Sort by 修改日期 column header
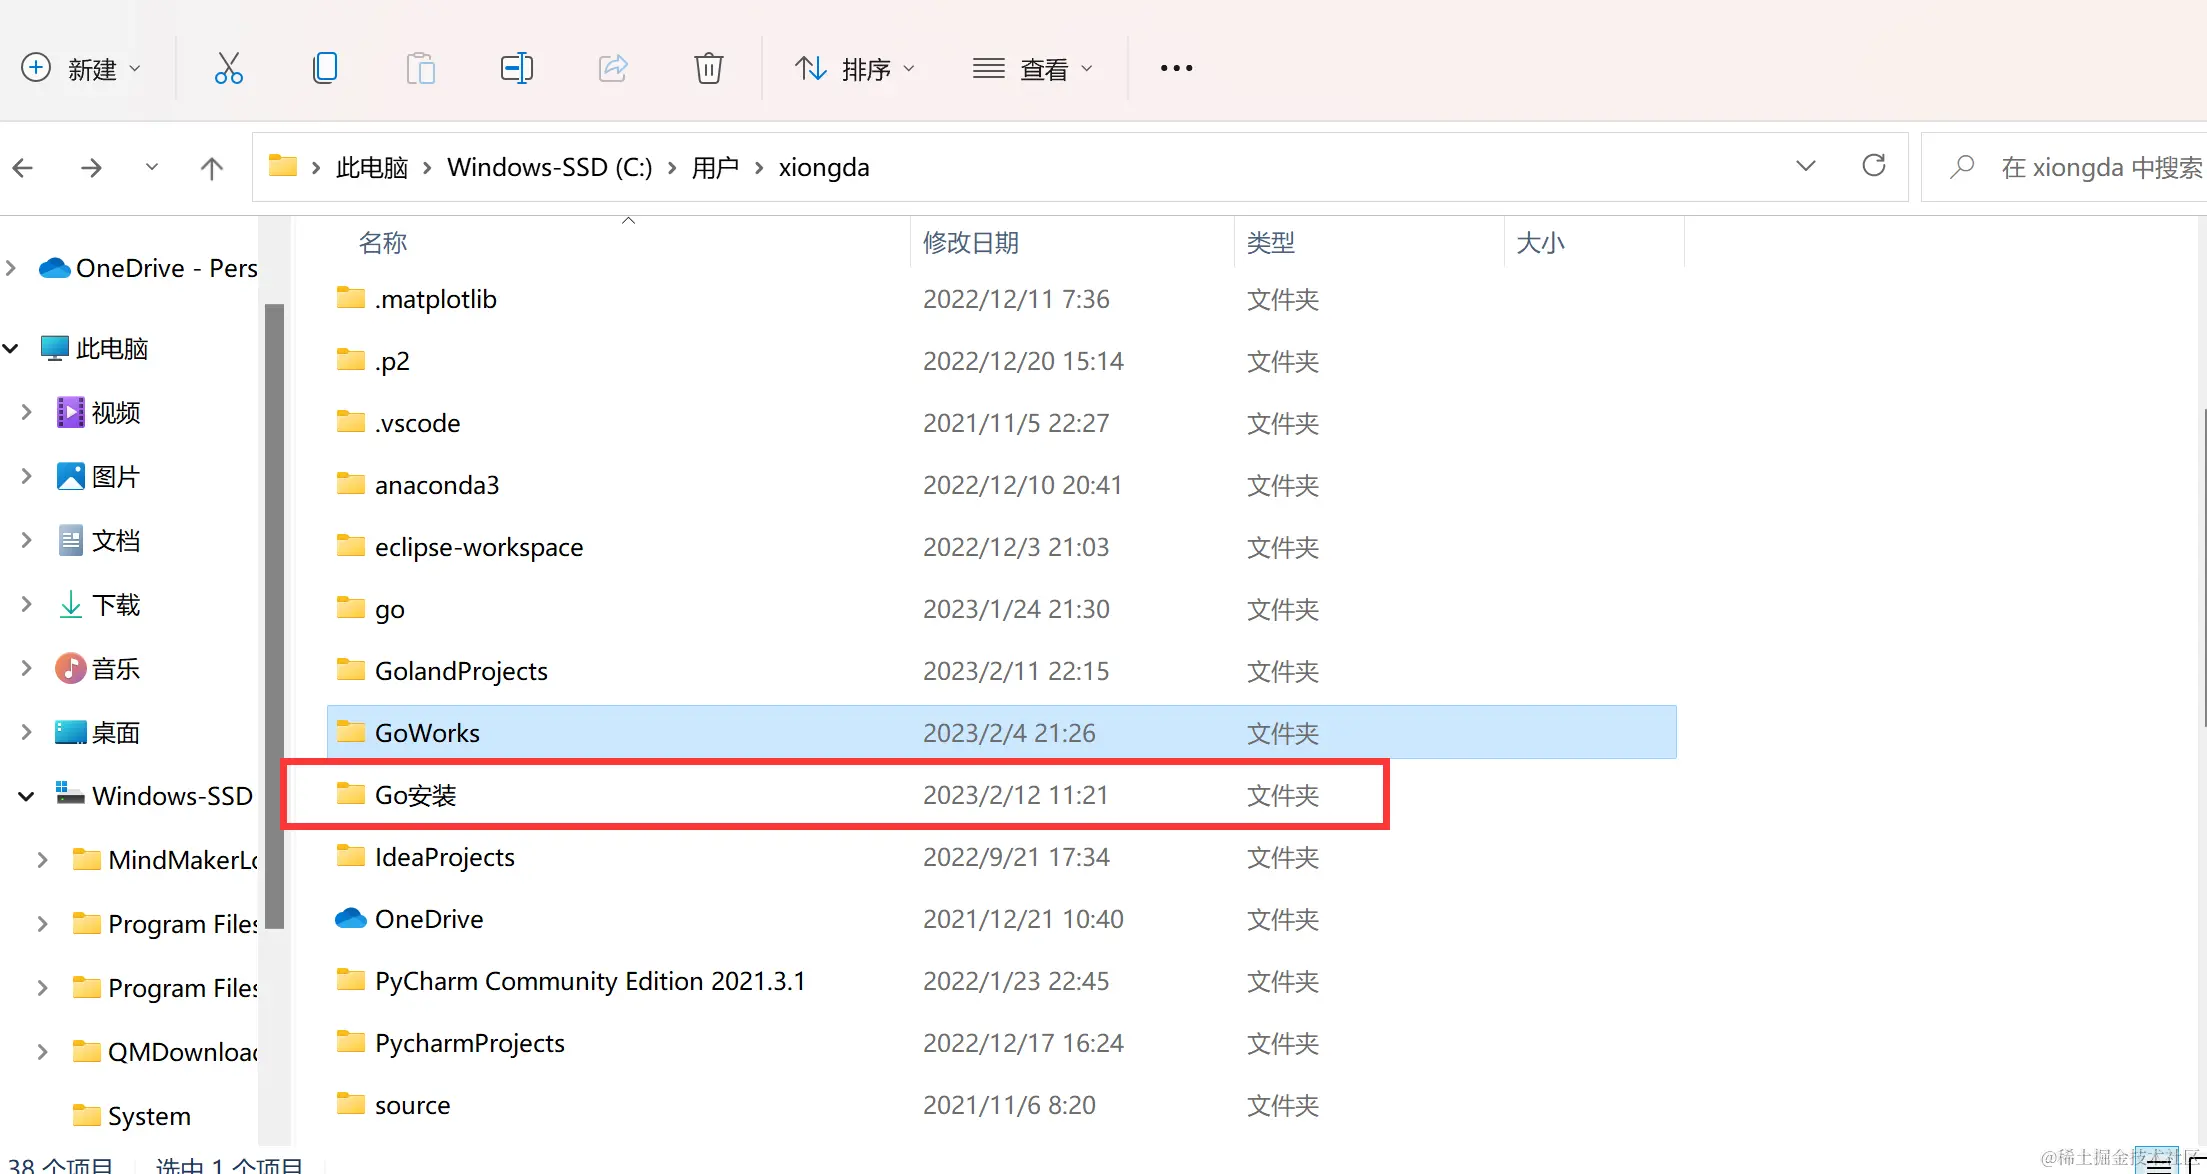Image resolution: width=2207 pixels, height=1174 pixels. click(970, 243)
